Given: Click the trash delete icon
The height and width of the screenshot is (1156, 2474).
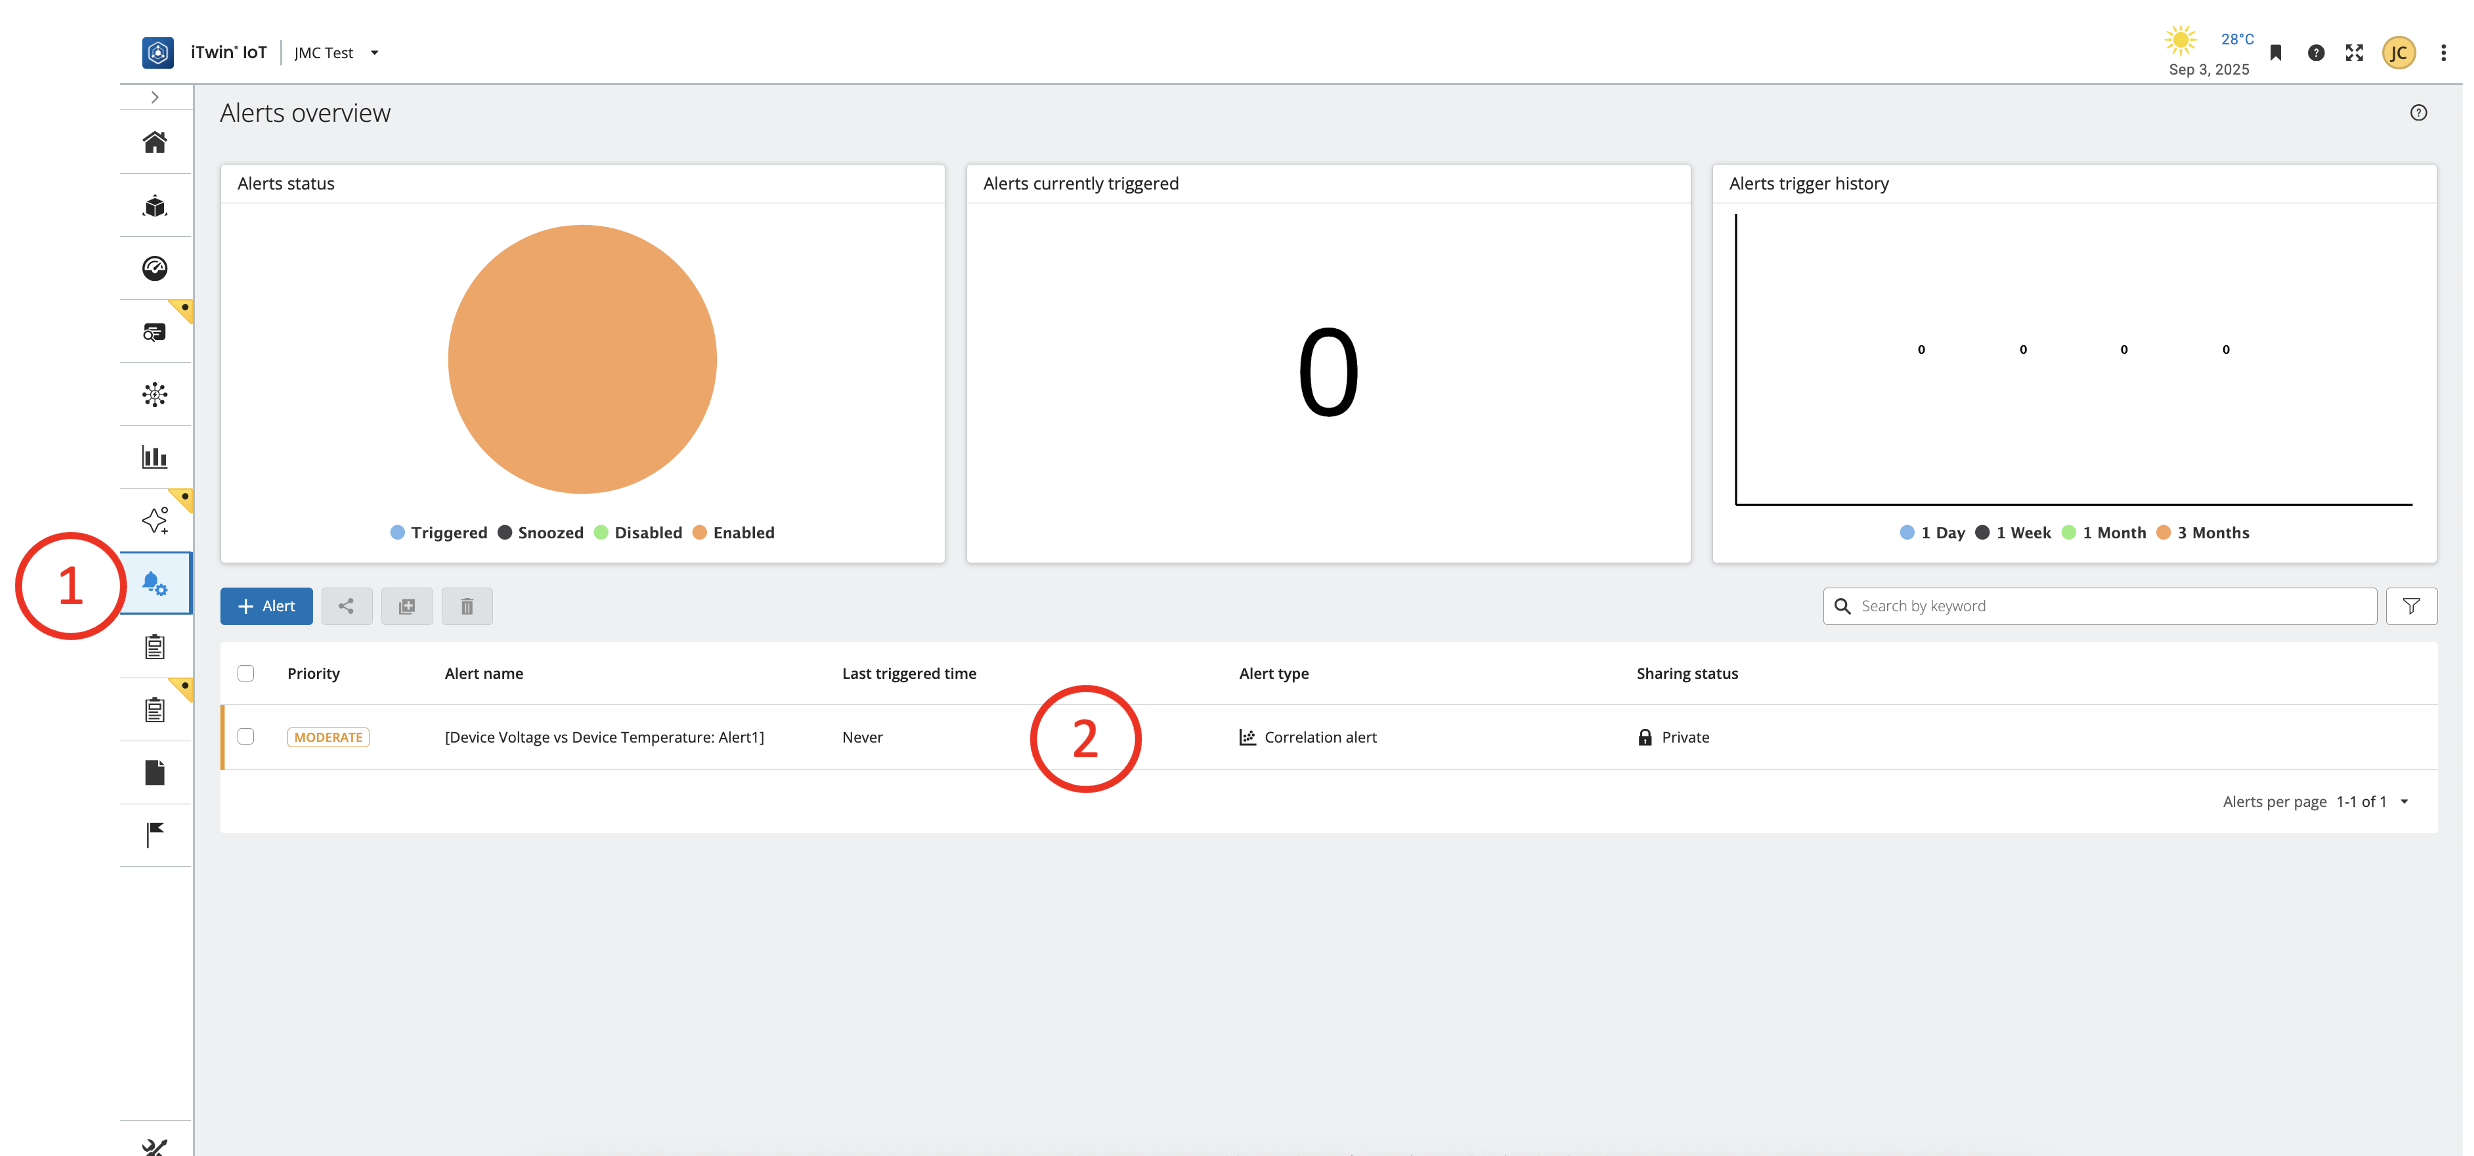Looking at the screenshot, I should [x=467, y=606].
